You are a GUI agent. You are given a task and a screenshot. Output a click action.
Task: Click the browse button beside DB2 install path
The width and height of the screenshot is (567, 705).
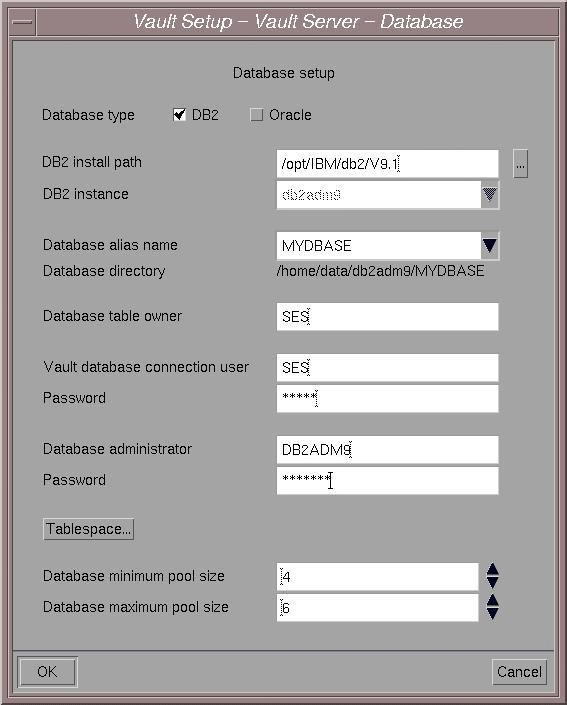[520, 164]
